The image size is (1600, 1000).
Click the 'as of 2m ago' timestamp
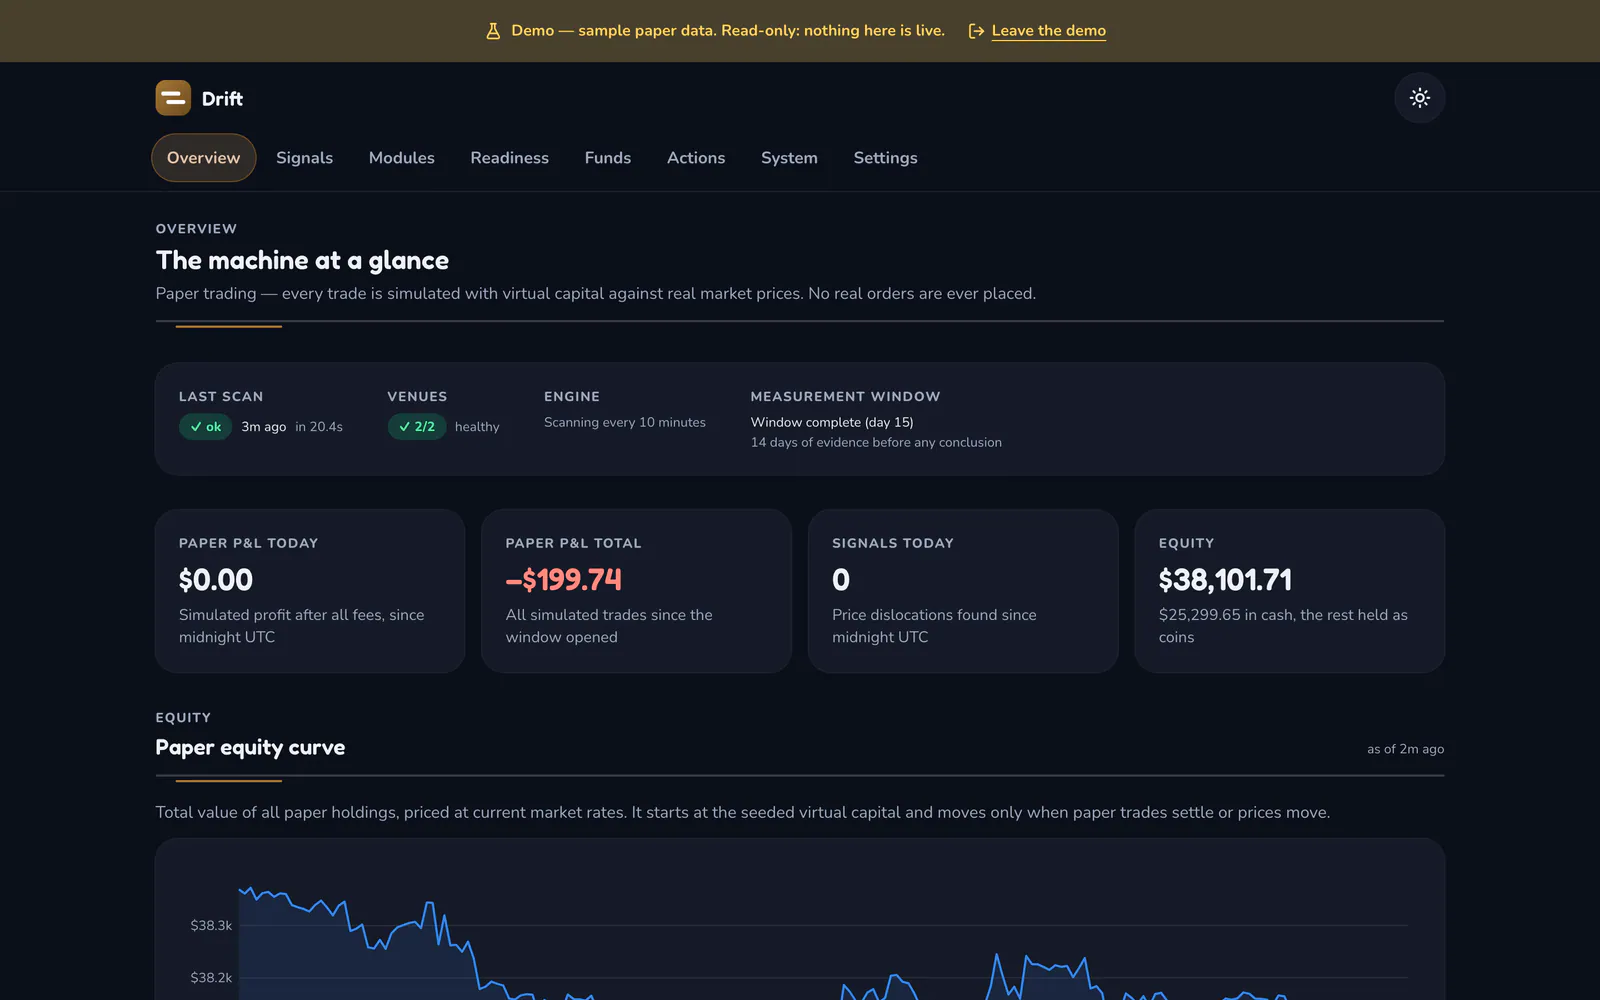point(1405,749)
